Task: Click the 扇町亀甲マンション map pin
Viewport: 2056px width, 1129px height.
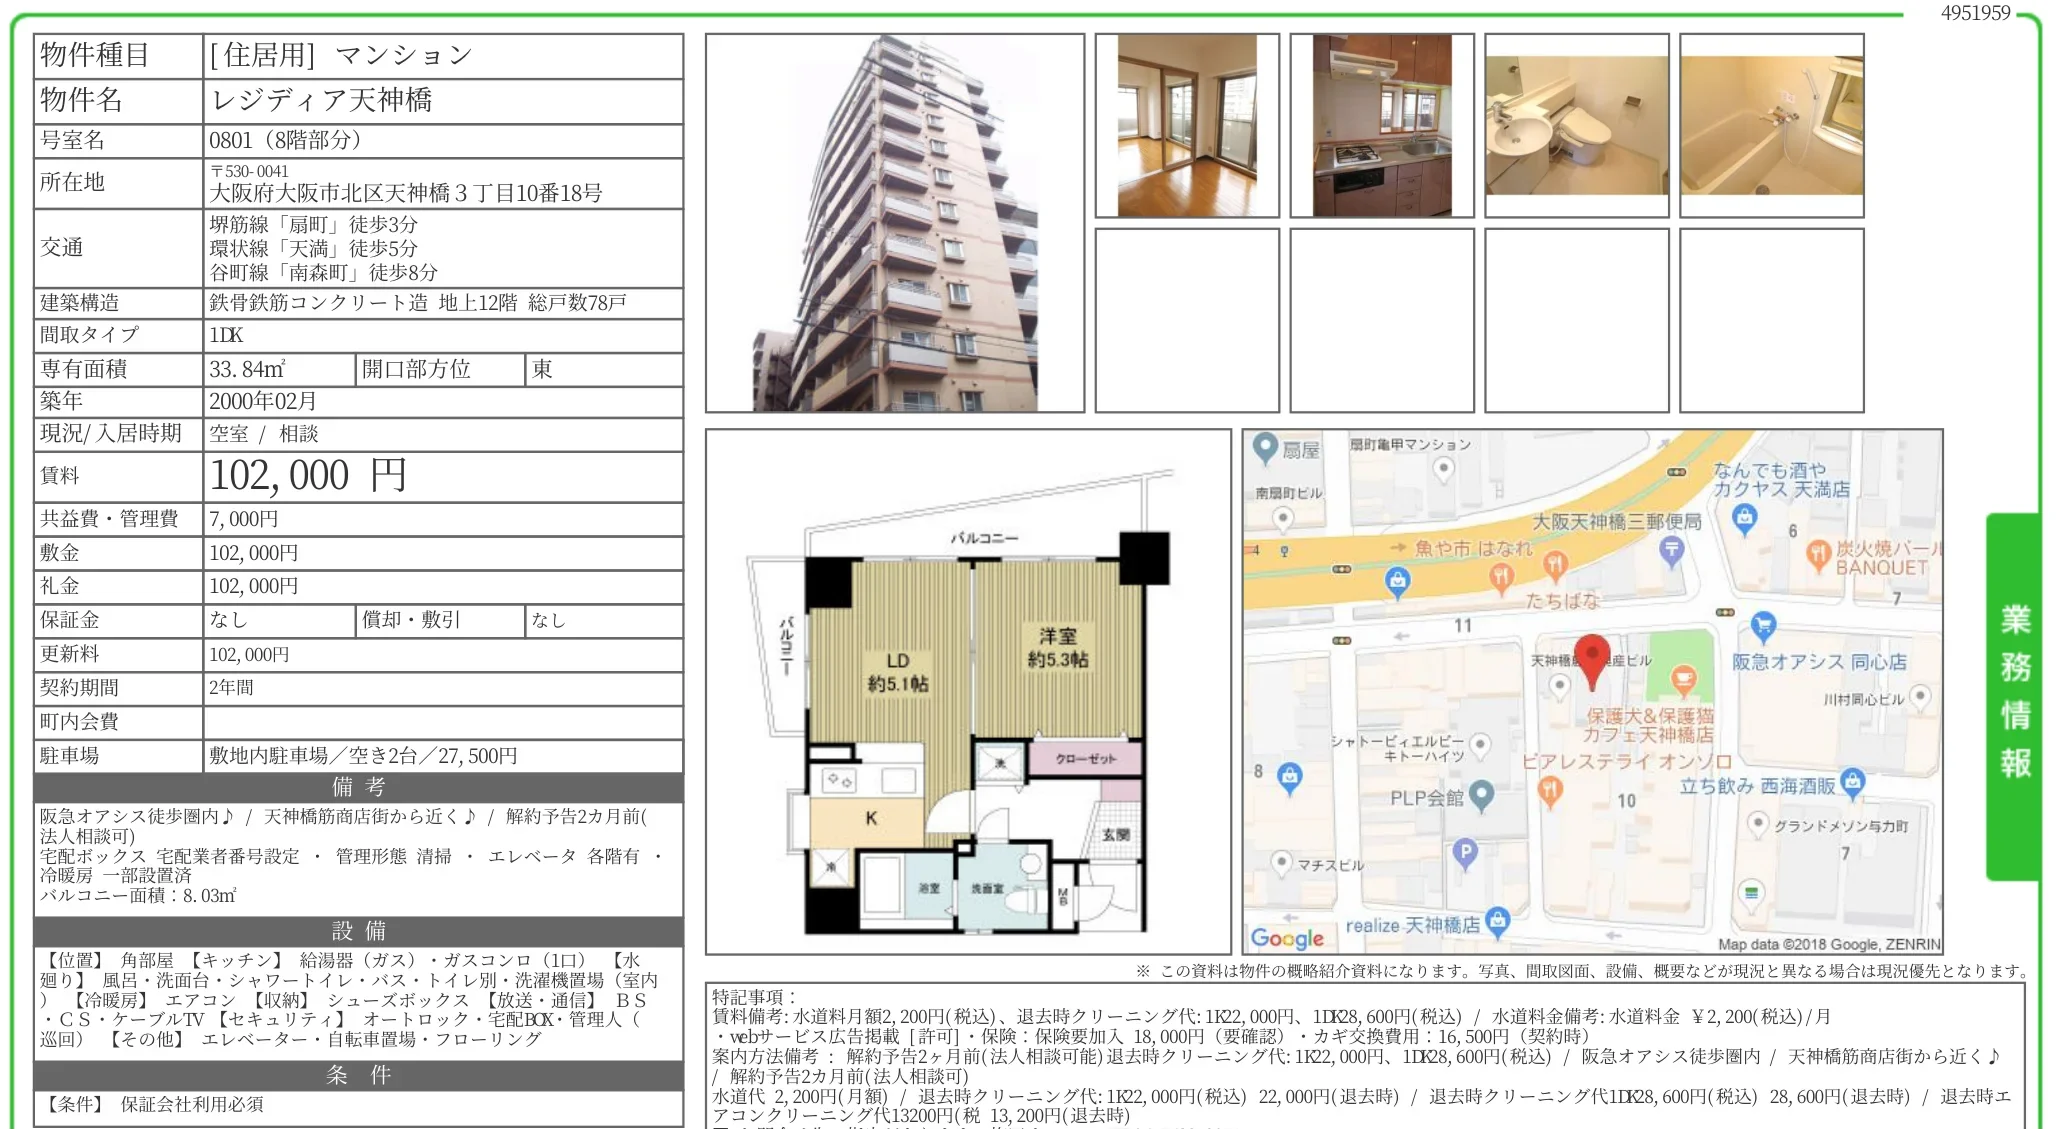Action: click(x=1443, y=469)
